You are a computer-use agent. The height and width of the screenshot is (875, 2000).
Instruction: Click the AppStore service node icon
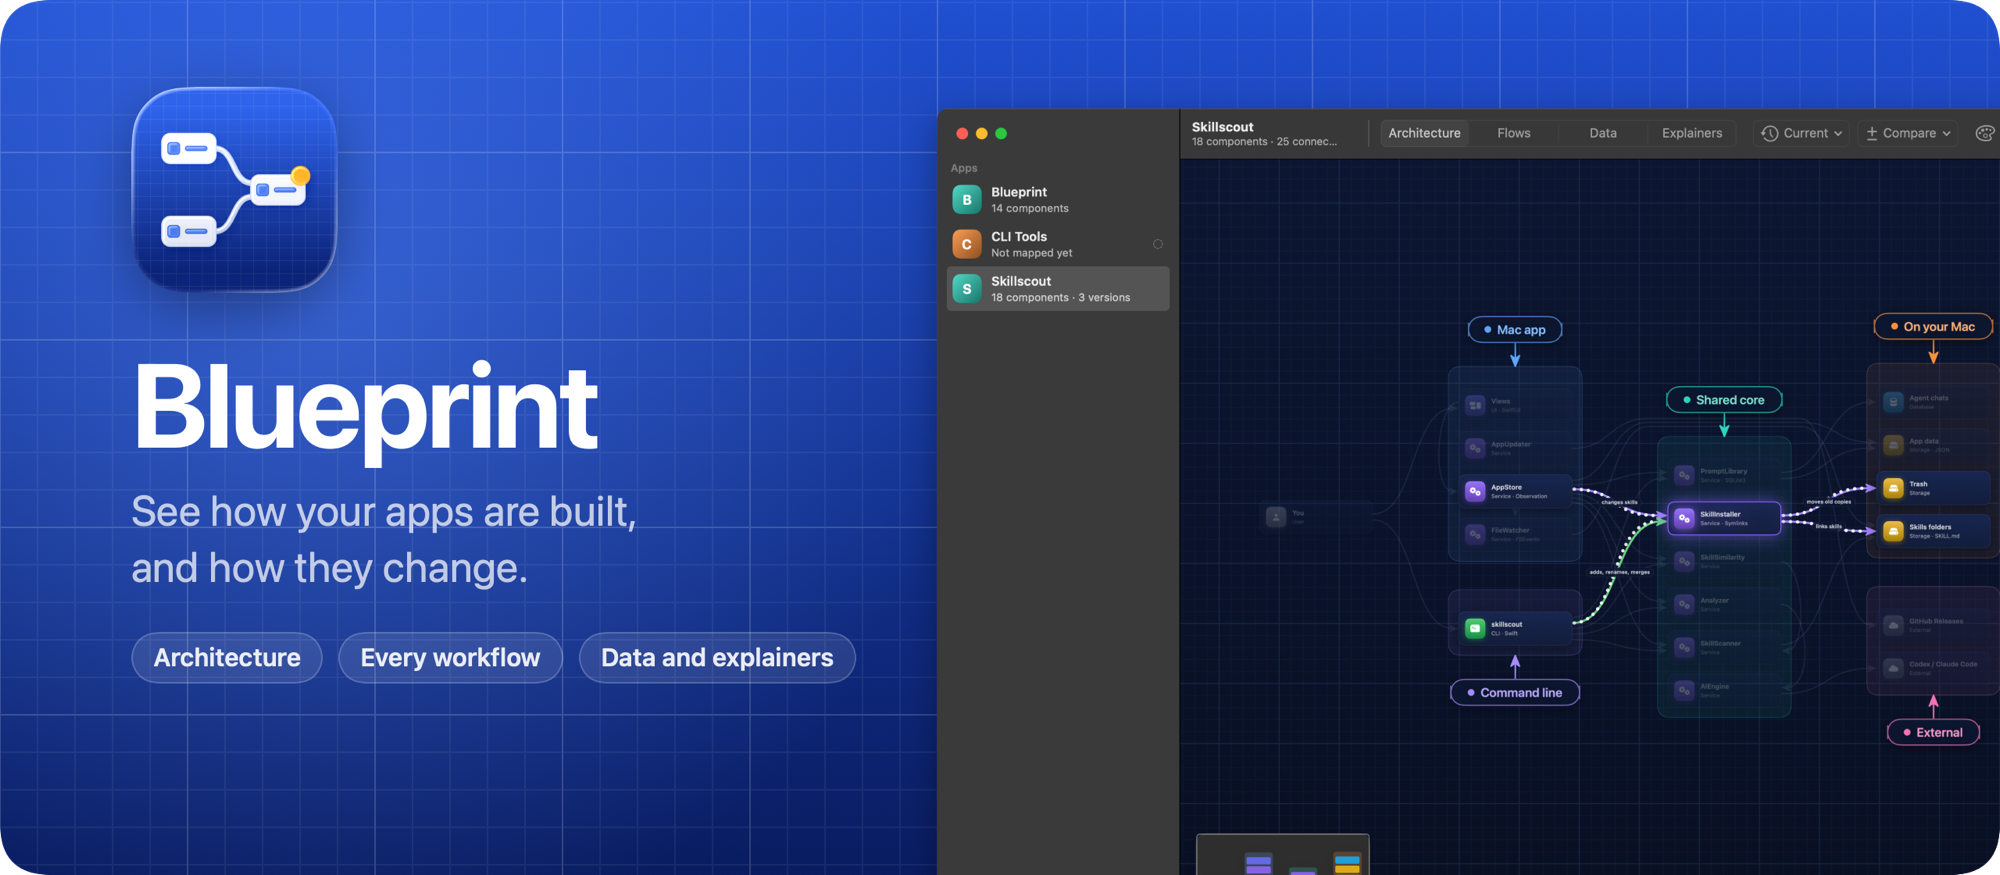[x=1475, y=491]
